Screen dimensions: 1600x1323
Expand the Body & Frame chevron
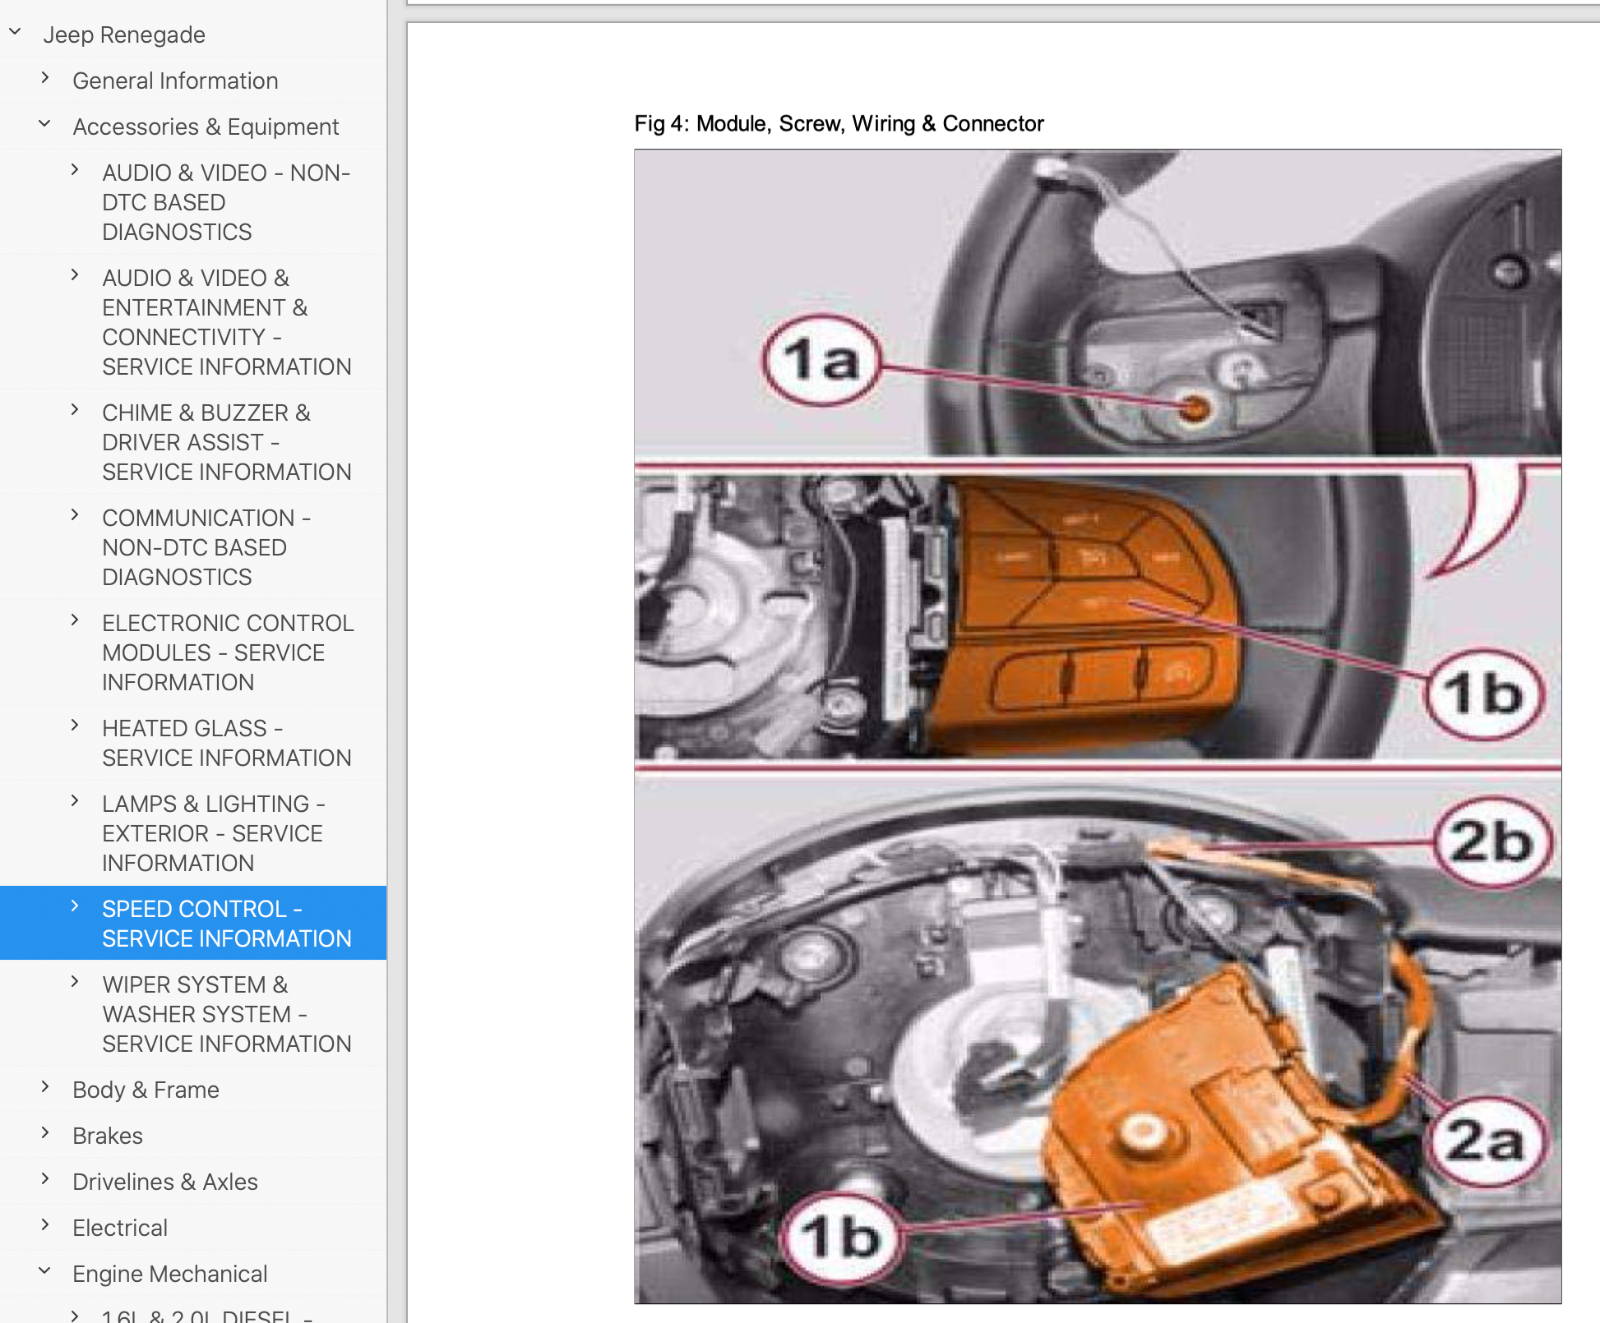point(45,1088)
